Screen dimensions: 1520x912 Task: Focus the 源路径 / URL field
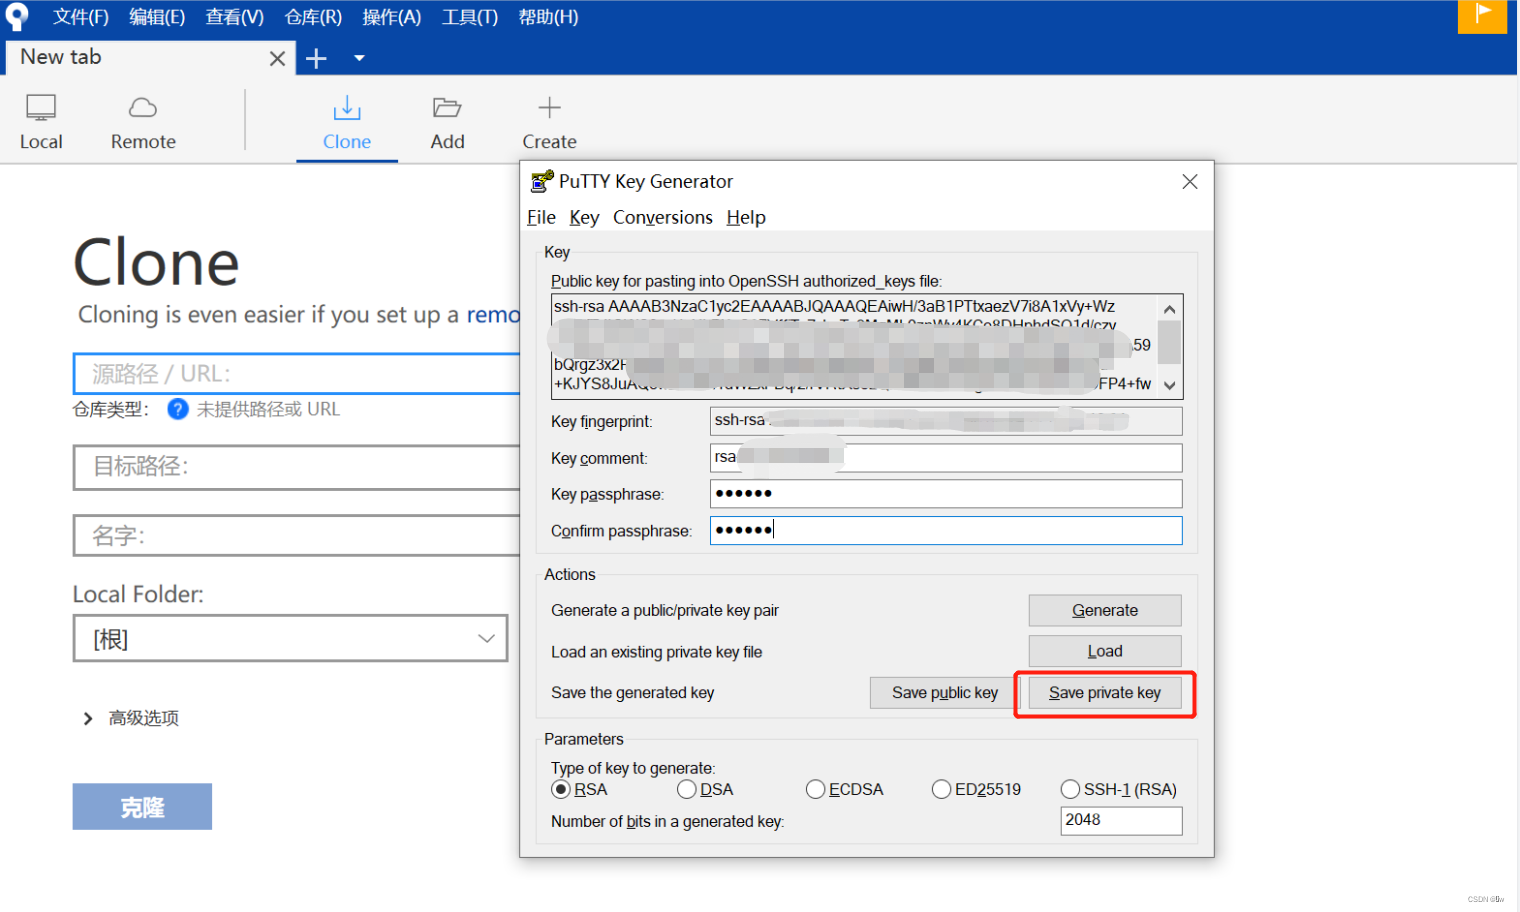point(297,373)
